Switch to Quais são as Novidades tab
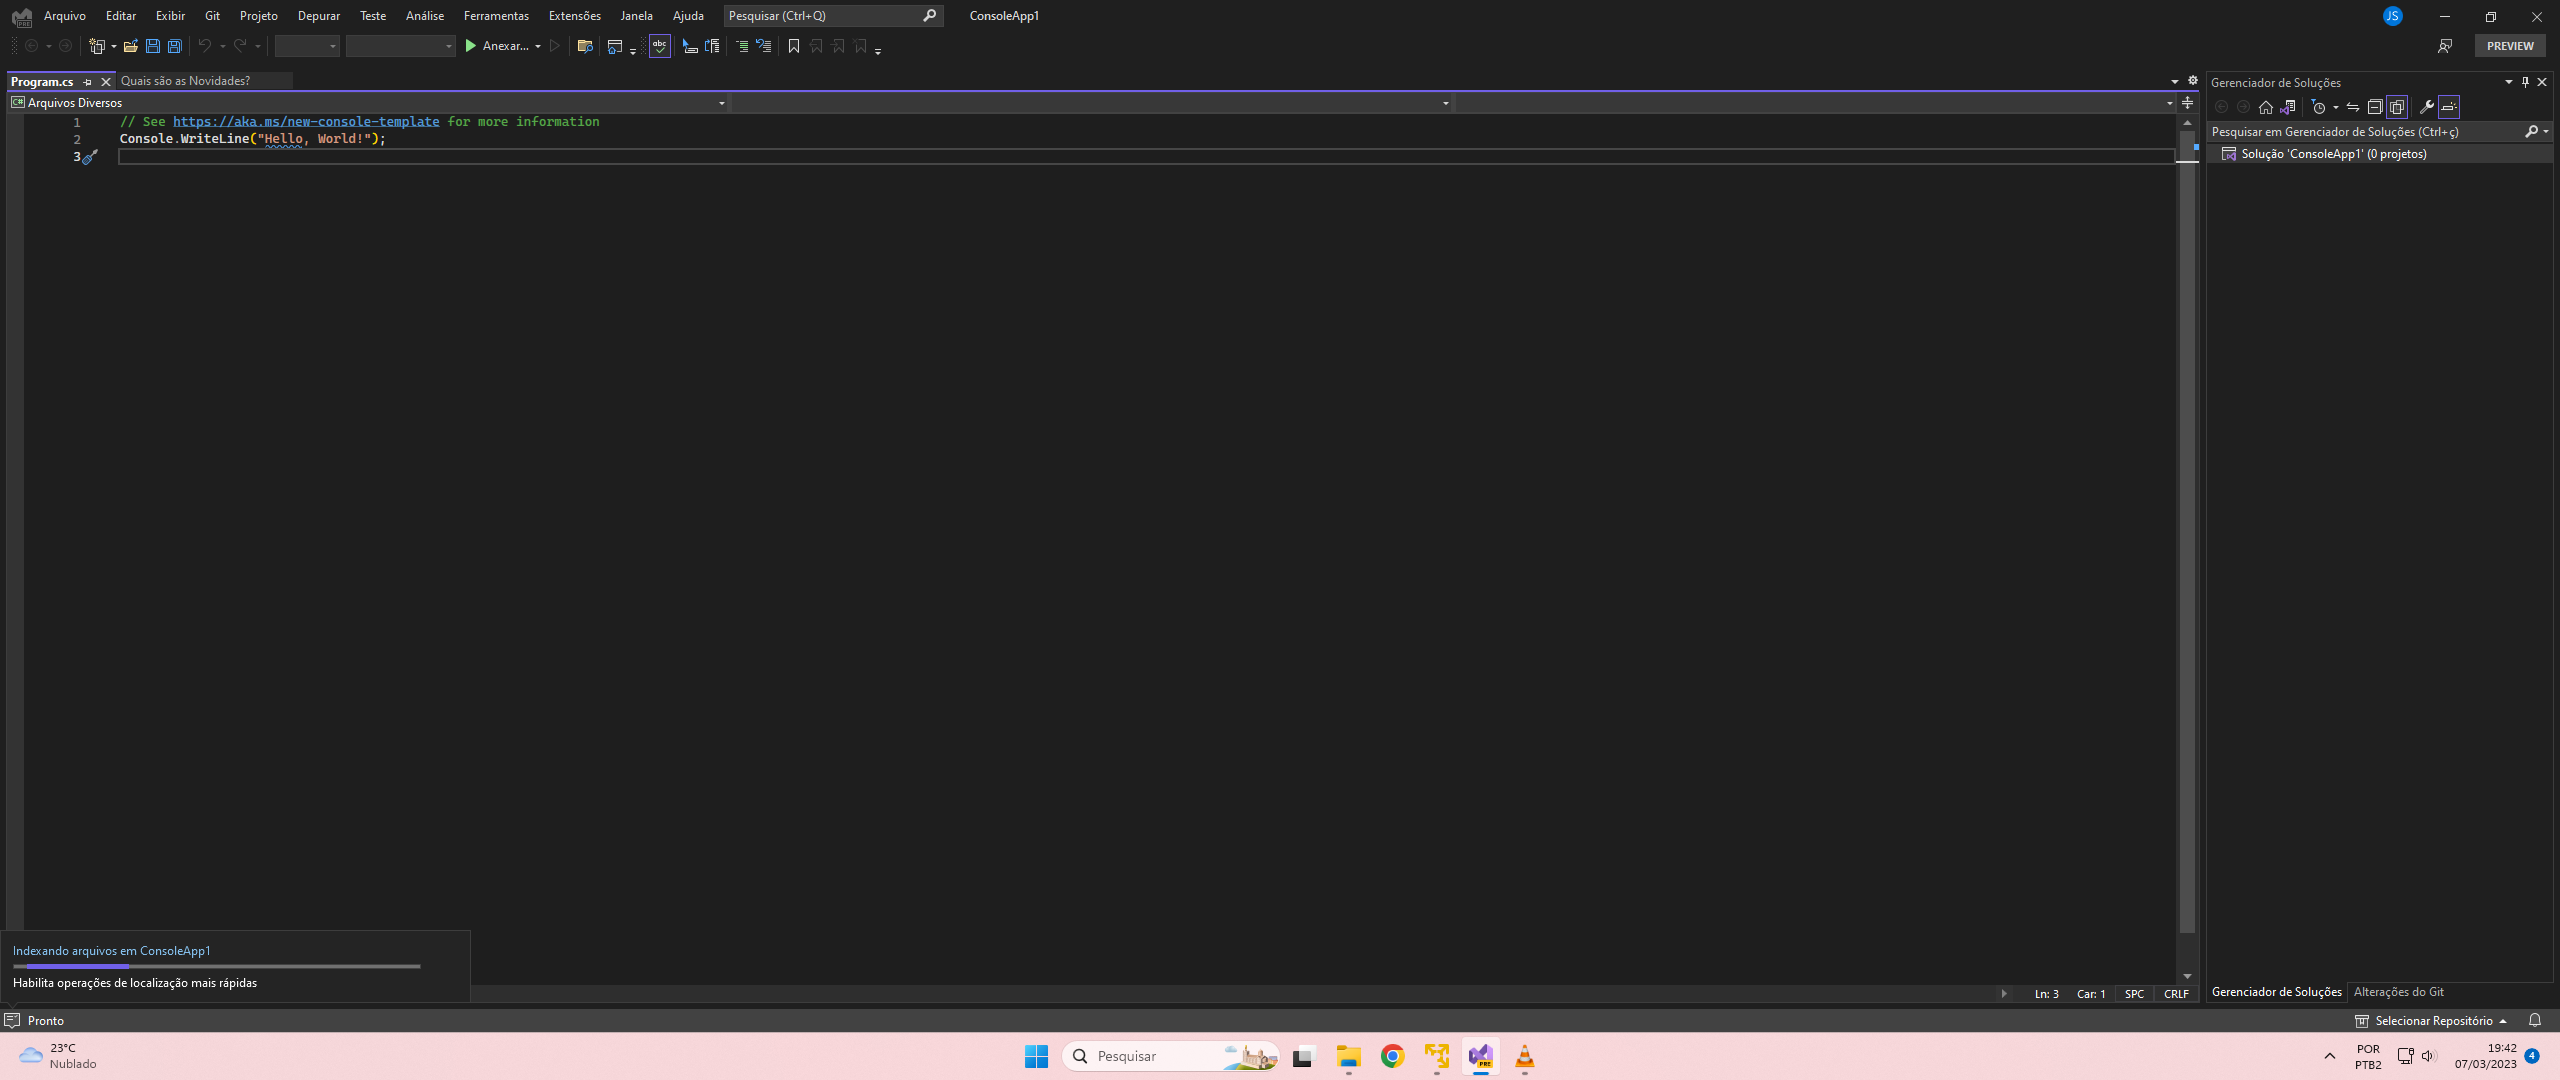The width and height of the screenshot is (2560, 1080). (186, 81)
